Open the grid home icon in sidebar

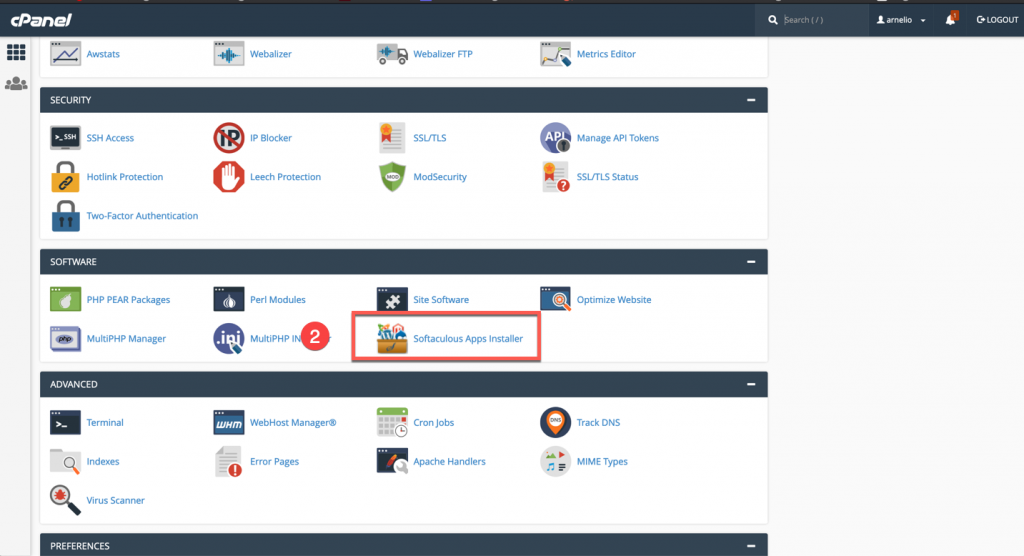pyautogui.click(x=16, y=52)
